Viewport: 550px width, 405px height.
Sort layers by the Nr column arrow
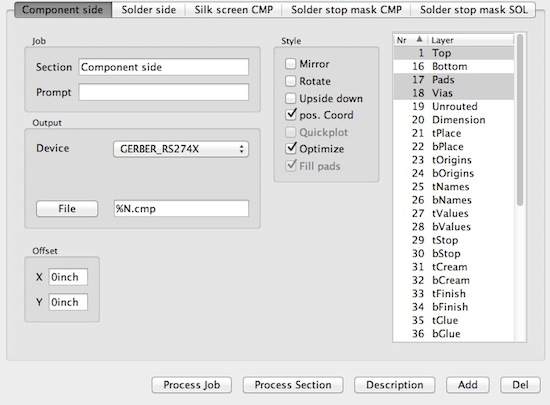click(x=419, y=39)
